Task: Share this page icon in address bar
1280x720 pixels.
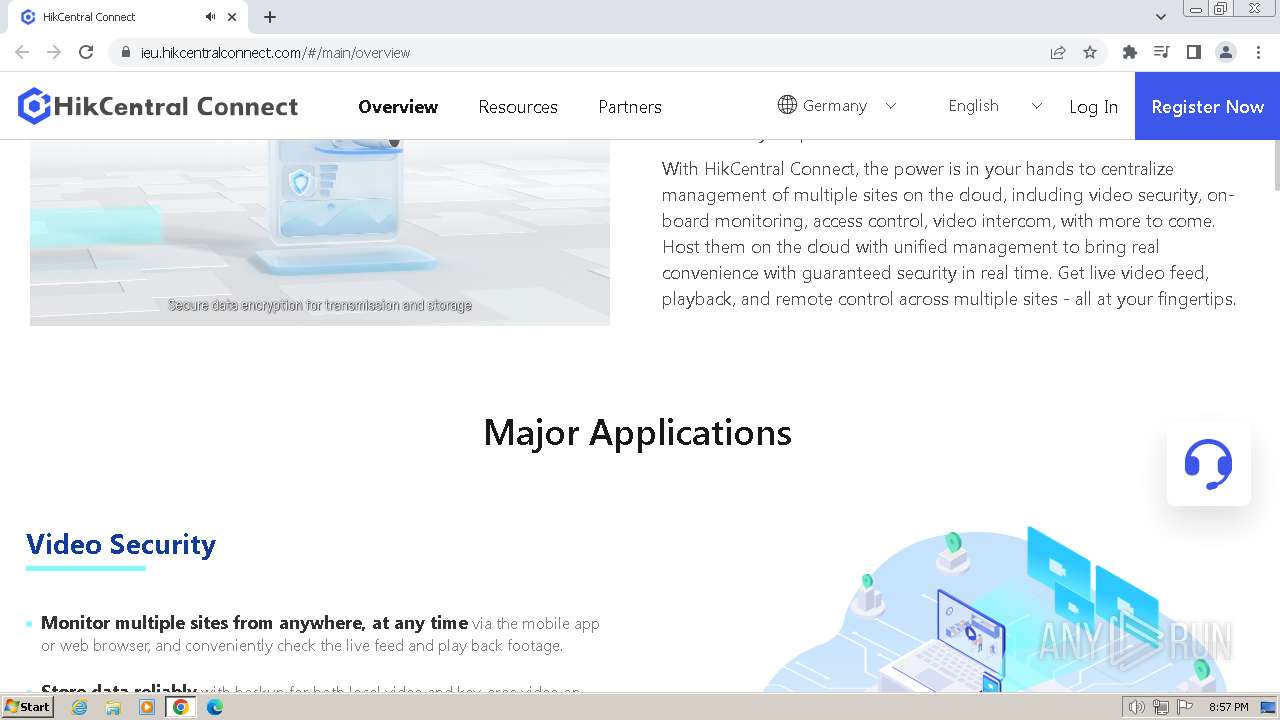Action: pyautogui.click(x=1058, y=52)
